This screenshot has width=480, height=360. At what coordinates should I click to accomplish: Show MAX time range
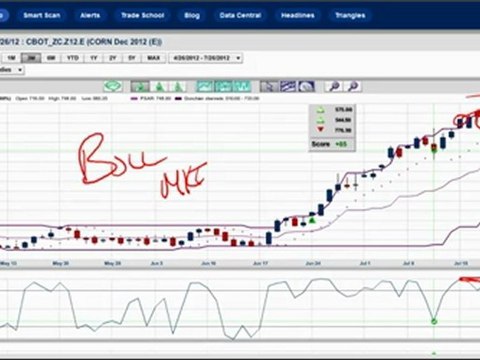[154, 58]
